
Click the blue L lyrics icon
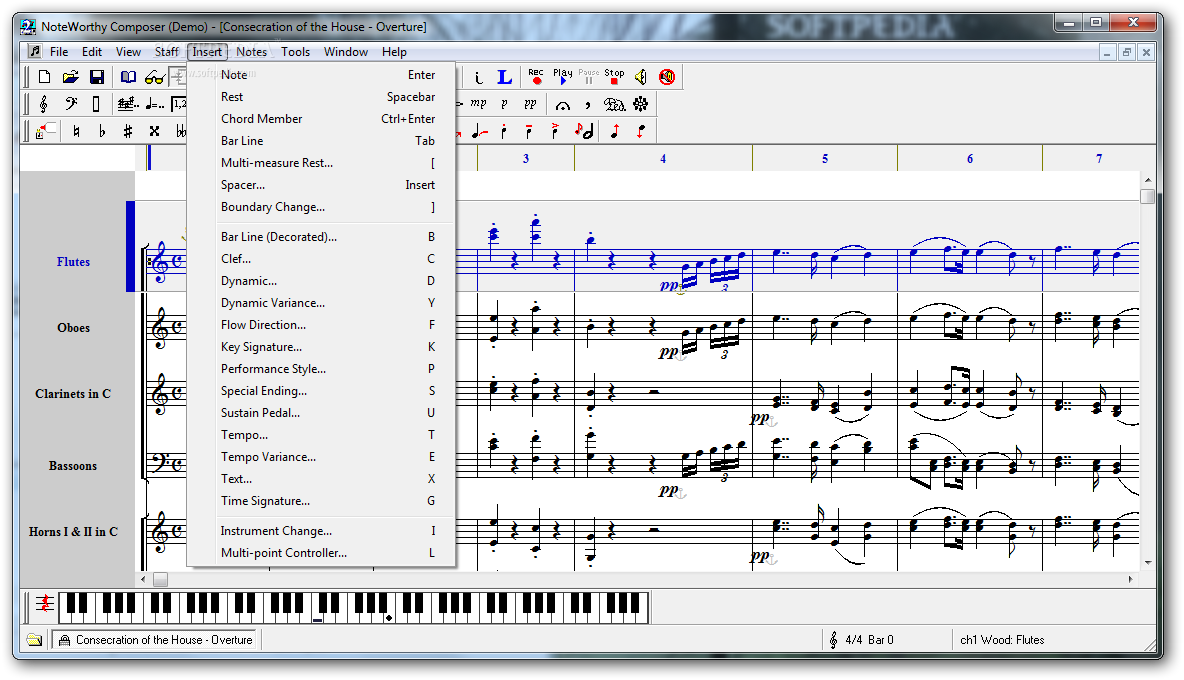coord(504,77)
